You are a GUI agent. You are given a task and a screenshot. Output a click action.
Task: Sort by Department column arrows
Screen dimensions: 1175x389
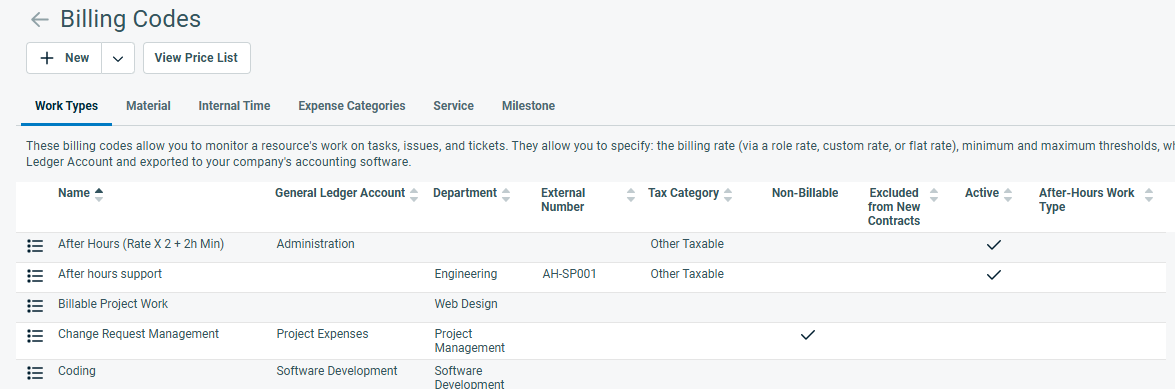click(x=506, y=194)
